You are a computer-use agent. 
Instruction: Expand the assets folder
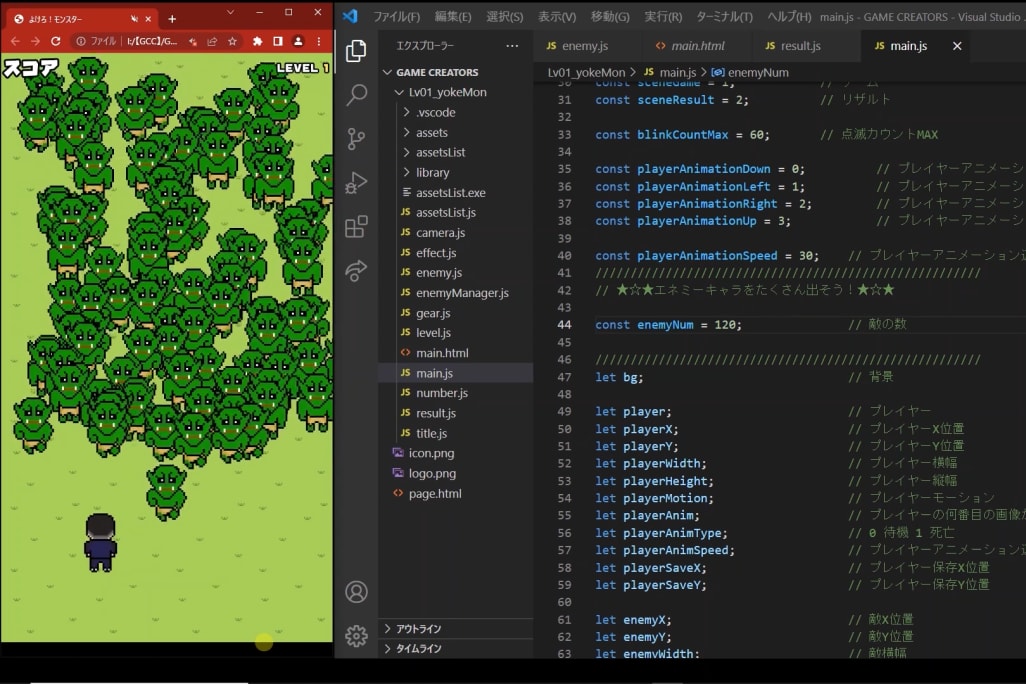tap(431, 132)
